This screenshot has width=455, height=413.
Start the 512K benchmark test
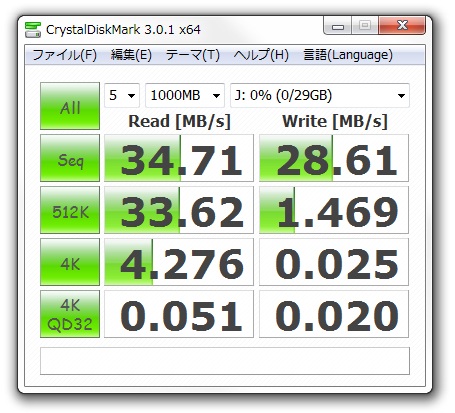[70, 210]
